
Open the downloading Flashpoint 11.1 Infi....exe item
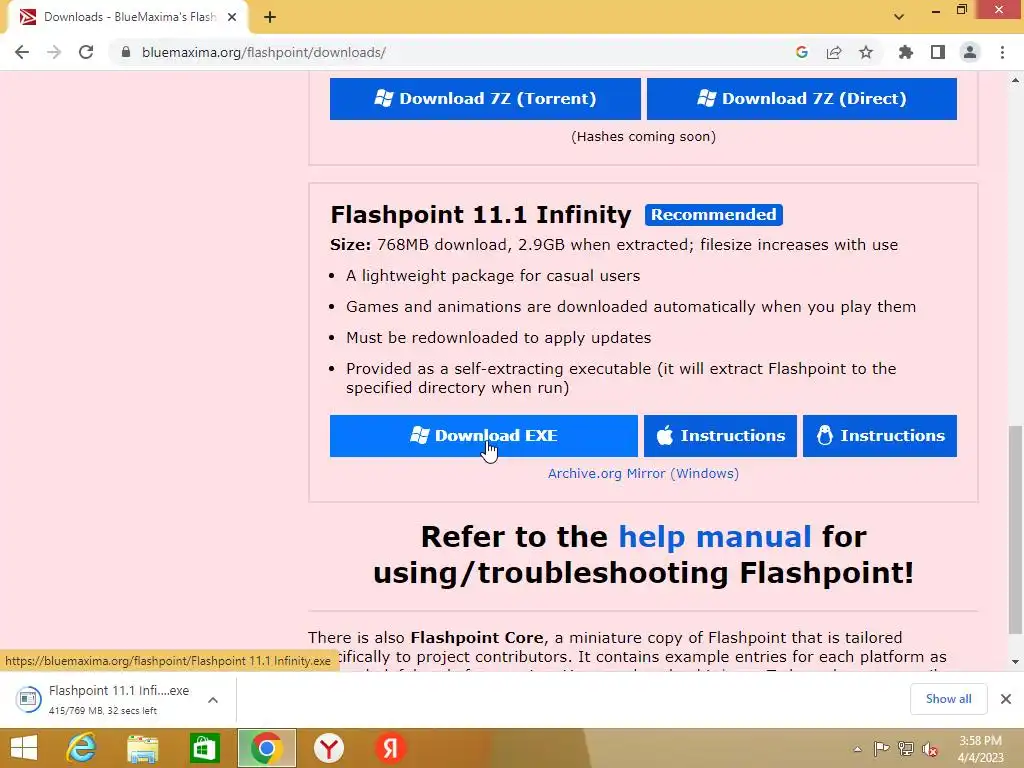tap(119, 699)
